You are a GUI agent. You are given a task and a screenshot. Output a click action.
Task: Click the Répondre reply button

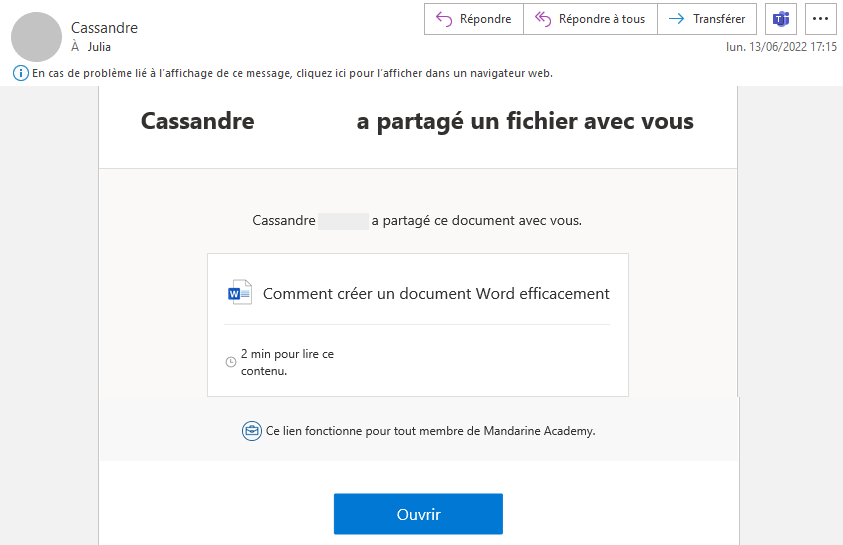[474, 19]
